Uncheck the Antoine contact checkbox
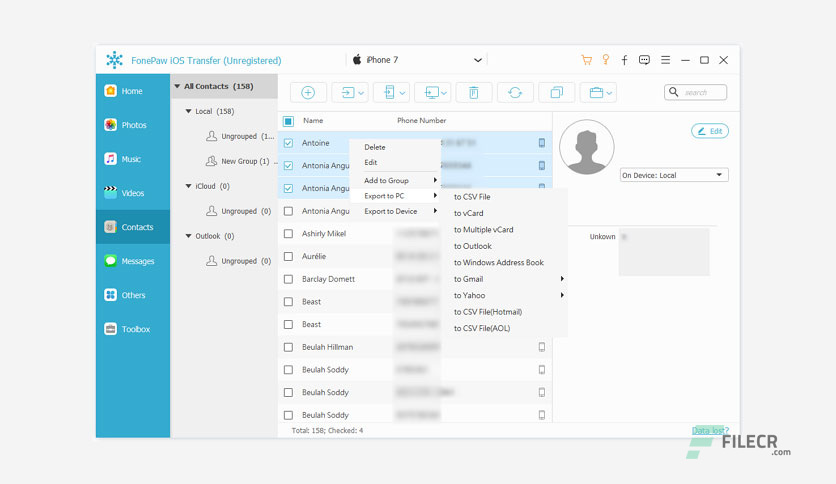The image size is (836, 484). pyautogui.click(x=288, y=143)
